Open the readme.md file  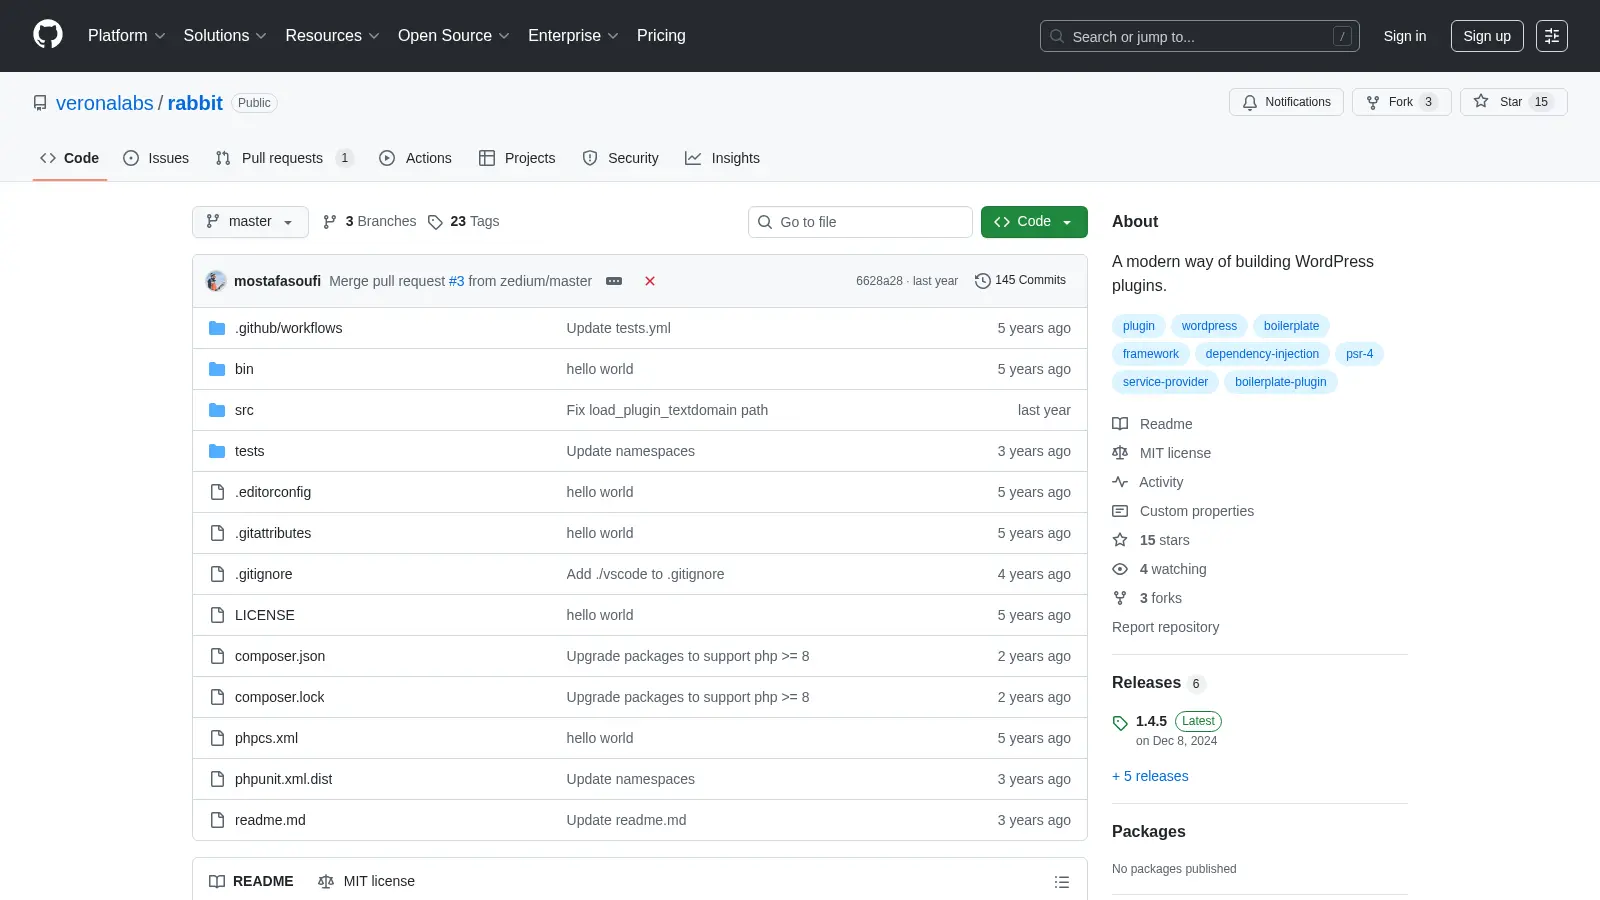coord(270,820)
